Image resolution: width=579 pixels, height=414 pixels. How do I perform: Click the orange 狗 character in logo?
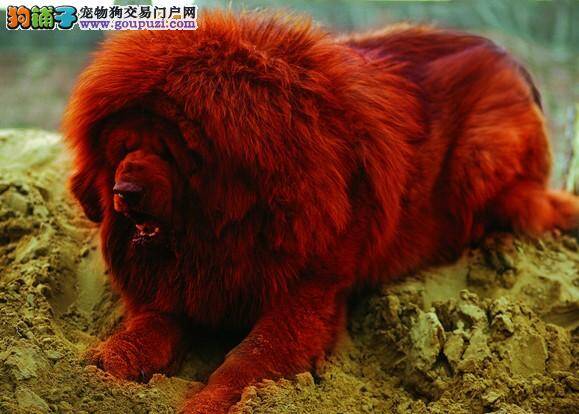(18, 18)
